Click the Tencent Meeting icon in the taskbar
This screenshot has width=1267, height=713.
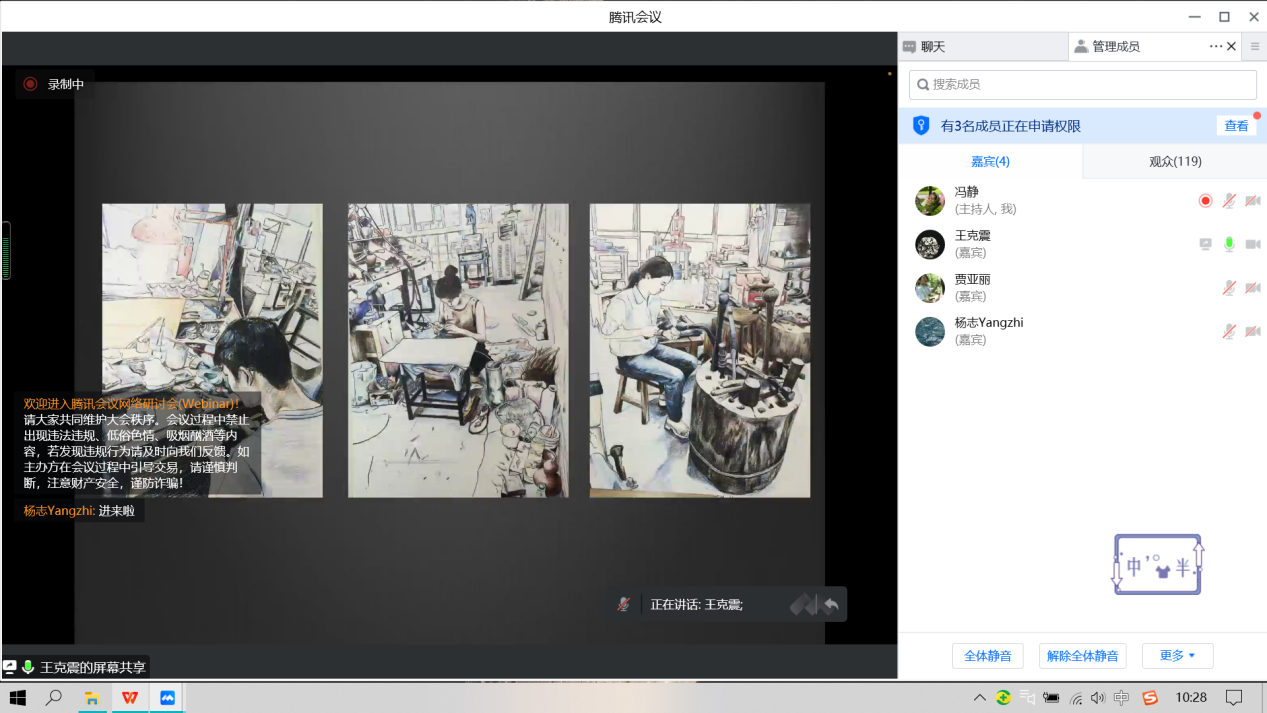[167, 697]
